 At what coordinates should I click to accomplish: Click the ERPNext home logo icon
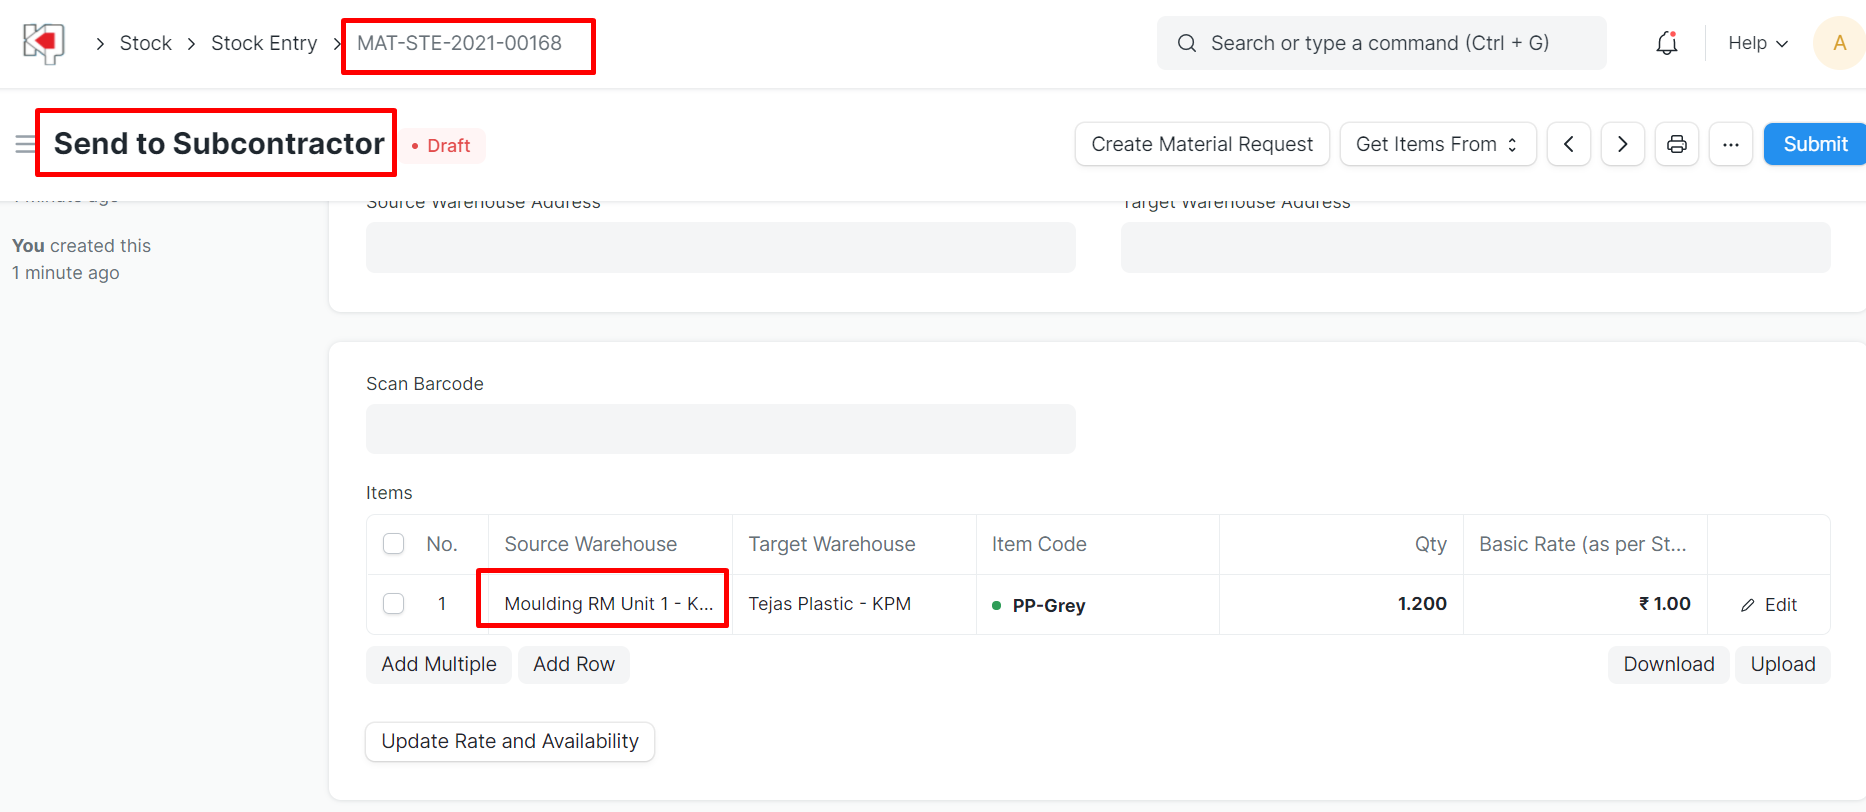(43, 43)
